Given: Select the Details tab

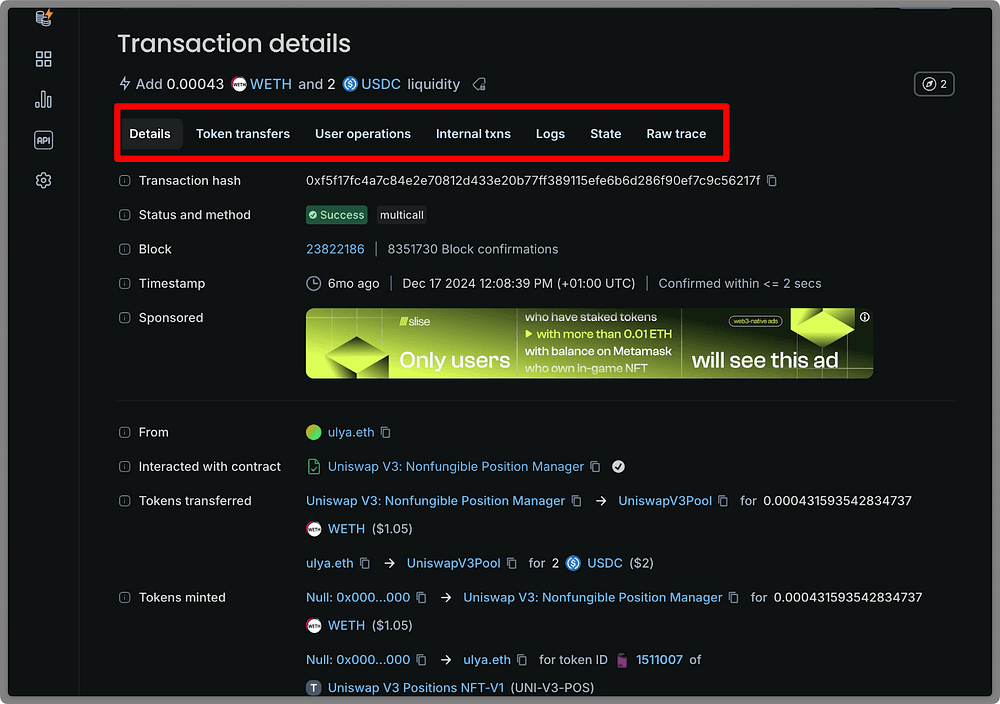Looking at the screenshot, I should point(150,134).
